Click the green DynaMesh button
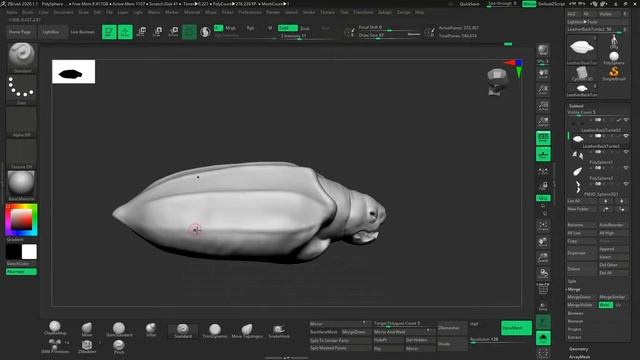This screenshot has width=640, height=360. pyautogui.click(x=516, y=328)
